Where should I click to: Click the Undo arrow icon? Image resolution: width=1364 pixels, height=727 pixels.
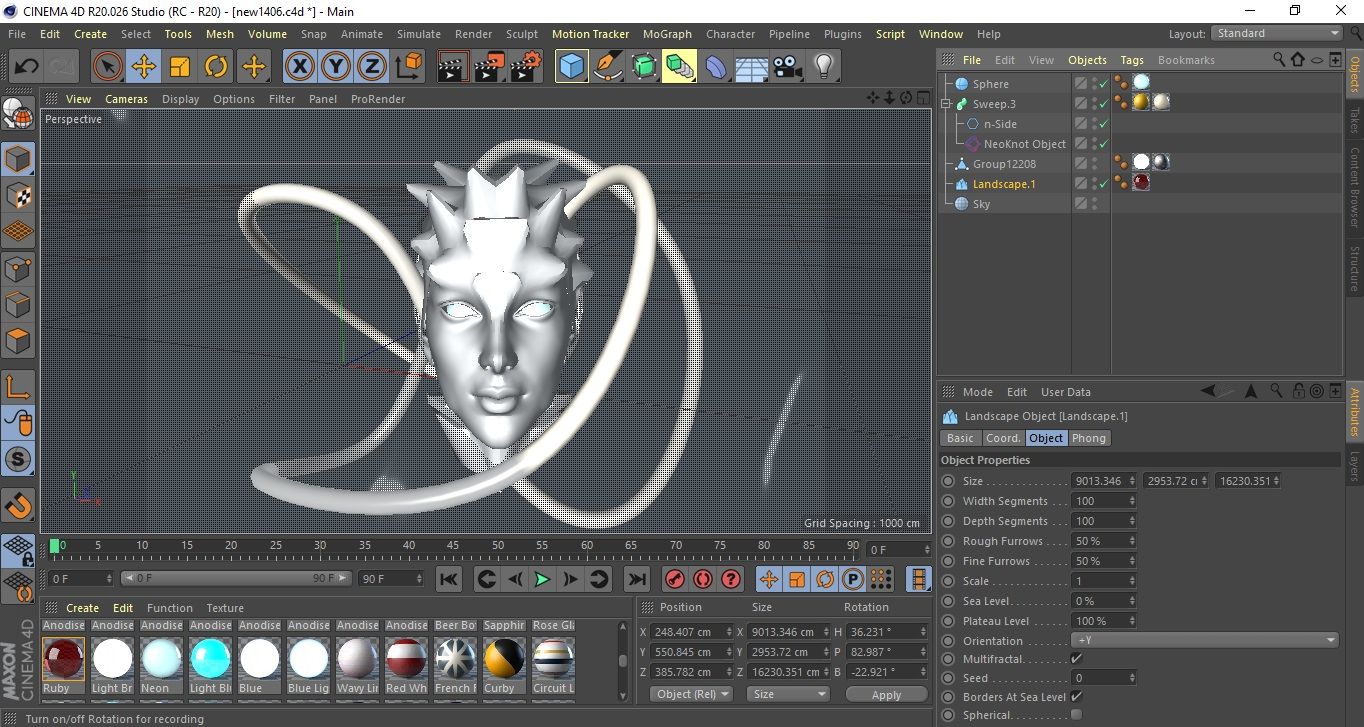pos(27,67)
